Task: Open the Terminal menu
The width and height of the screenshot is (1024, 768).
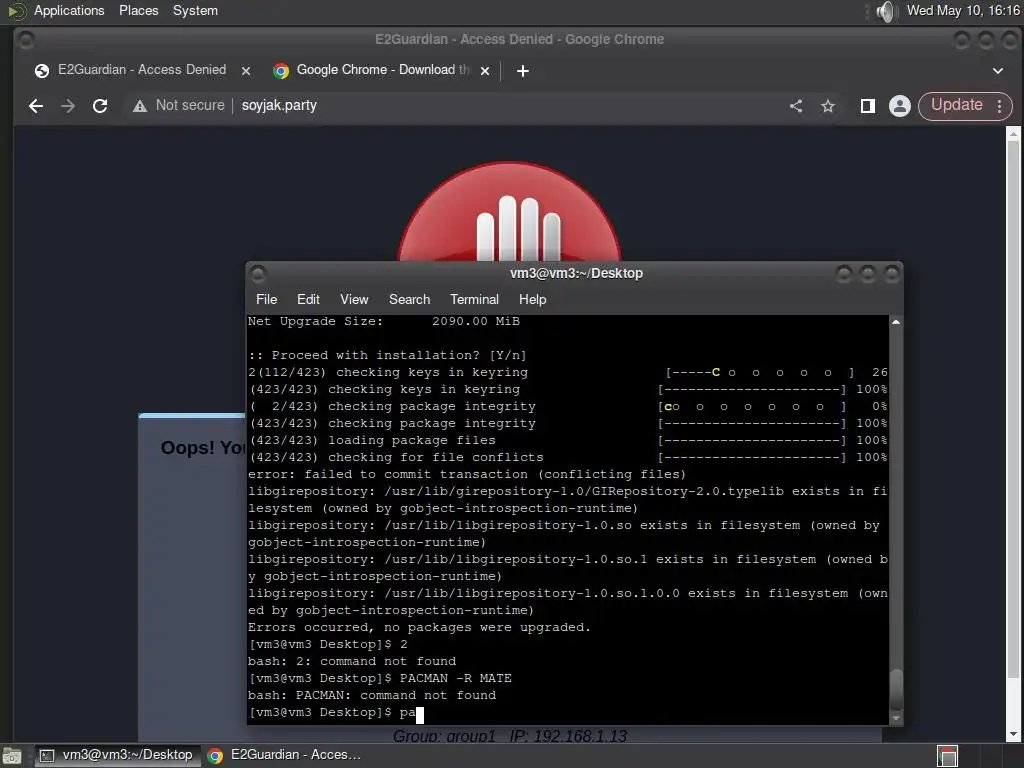Action: (x=474, y=299)
